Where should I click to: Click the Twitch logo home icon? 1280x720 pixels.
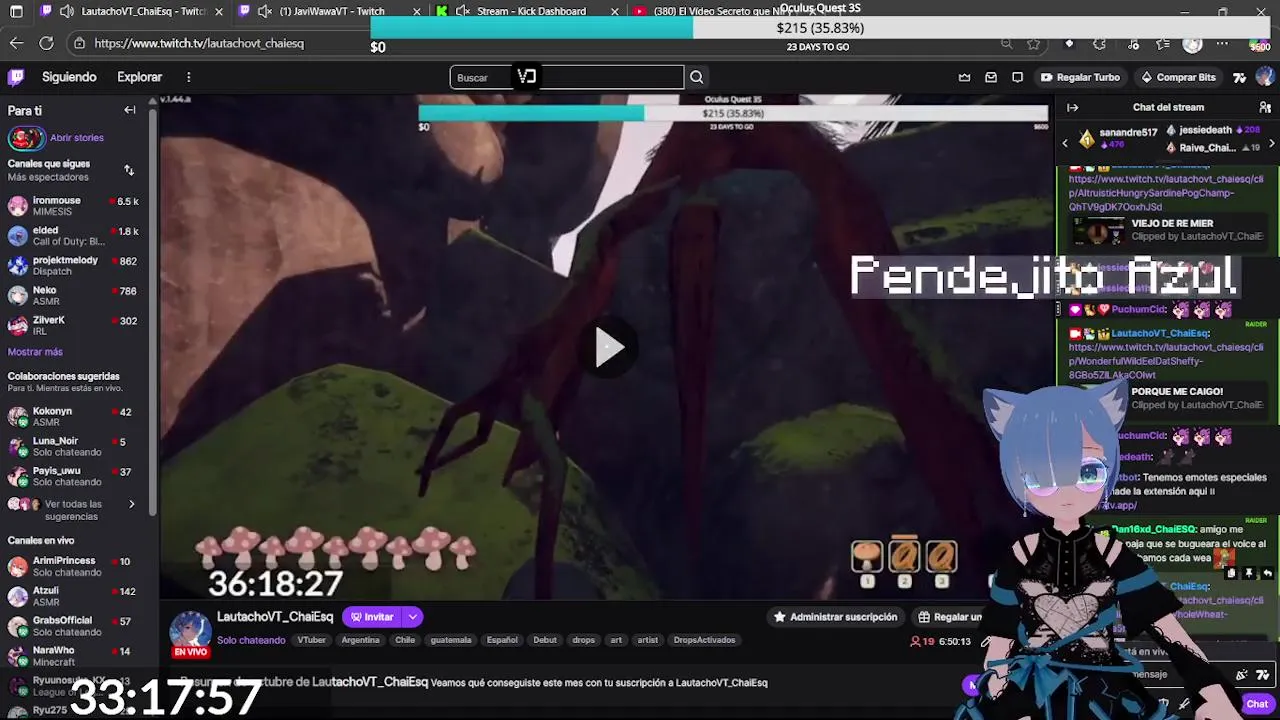[16, 77]
